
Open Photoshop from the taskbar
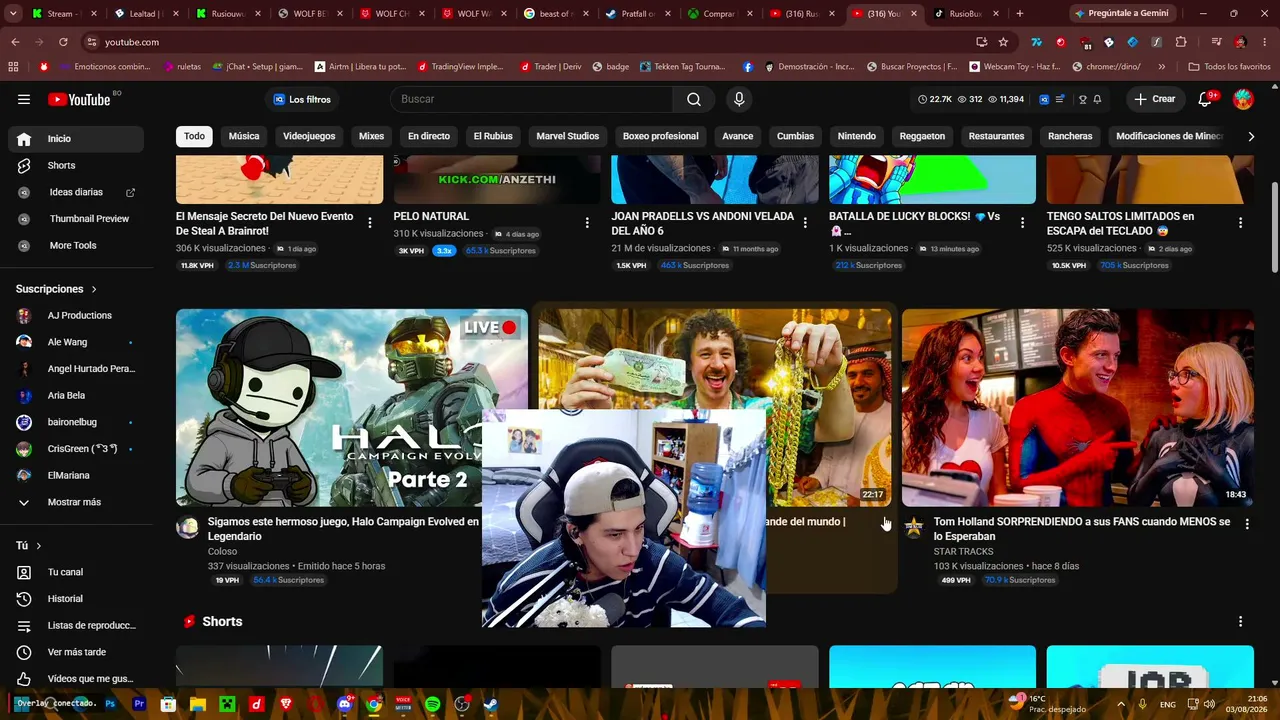[110, 704]
